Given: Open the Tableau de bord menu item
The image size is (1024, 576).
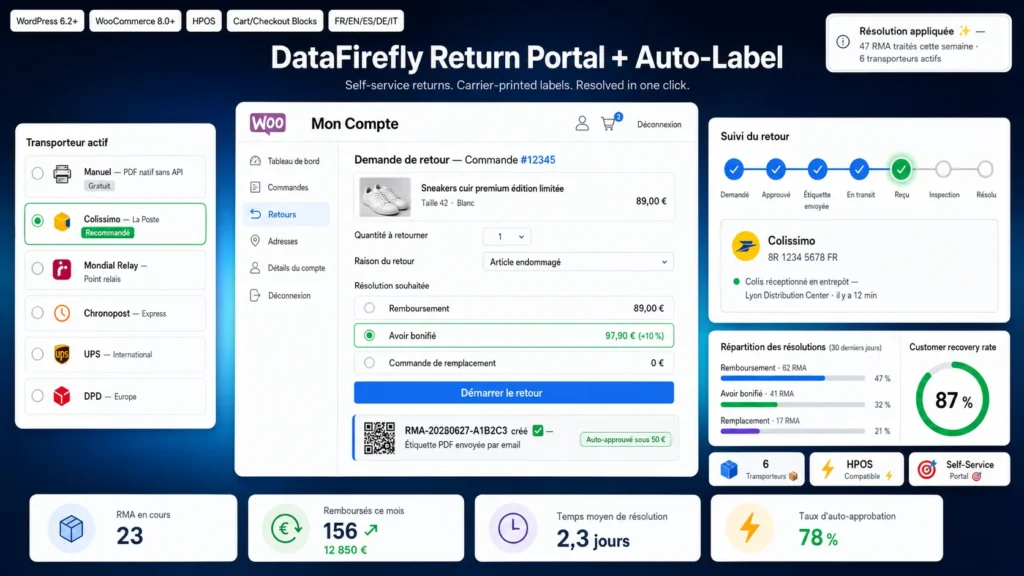Looking at the screenshot, I should (287, 161).
